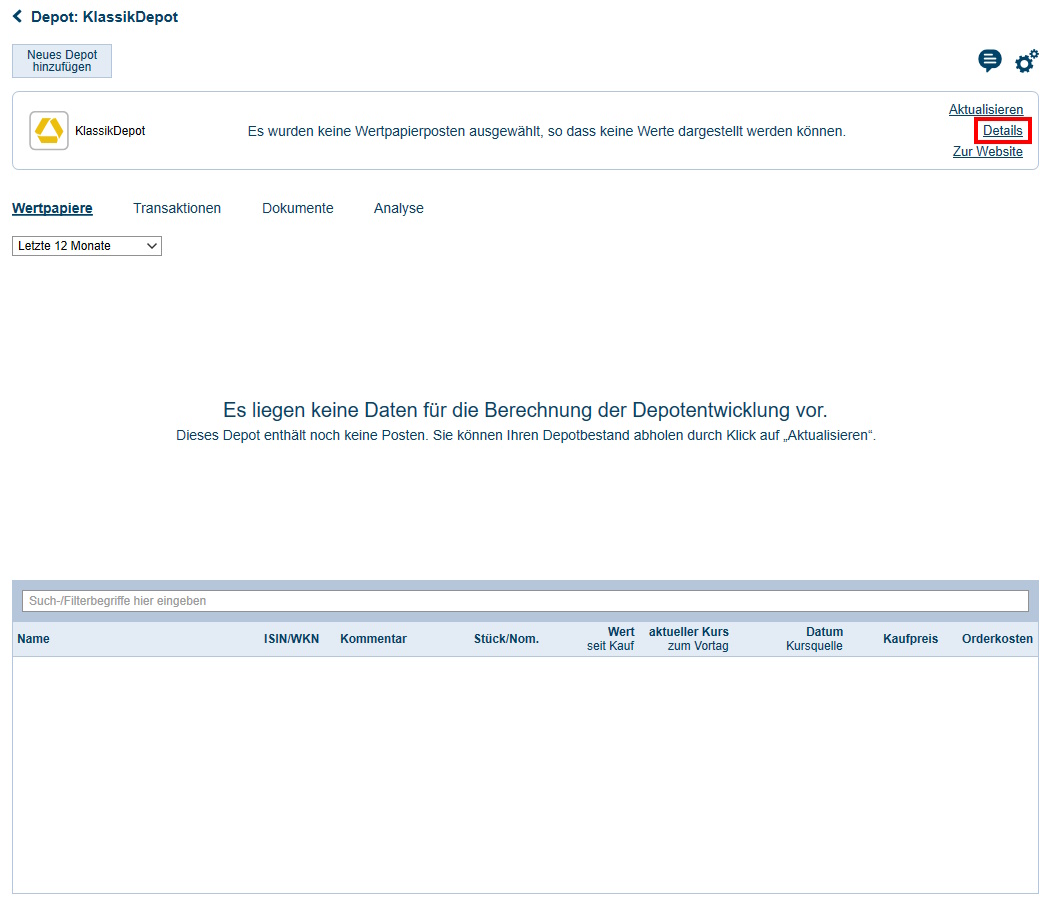Viewport: 1046px width, 897px height.
Task: Click the Commerzbank depot logo
Action: tap(48, 130)
